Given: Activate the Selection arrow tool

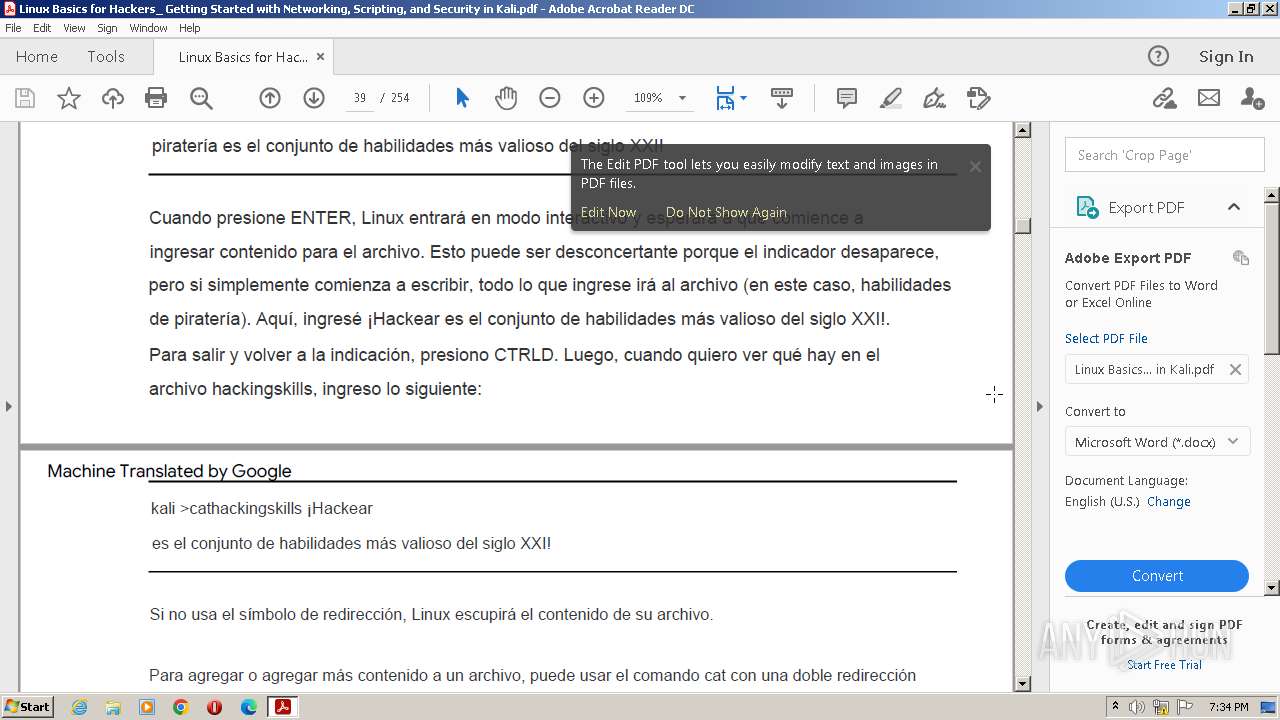Looking at the screenshot, I should point(462,98).
